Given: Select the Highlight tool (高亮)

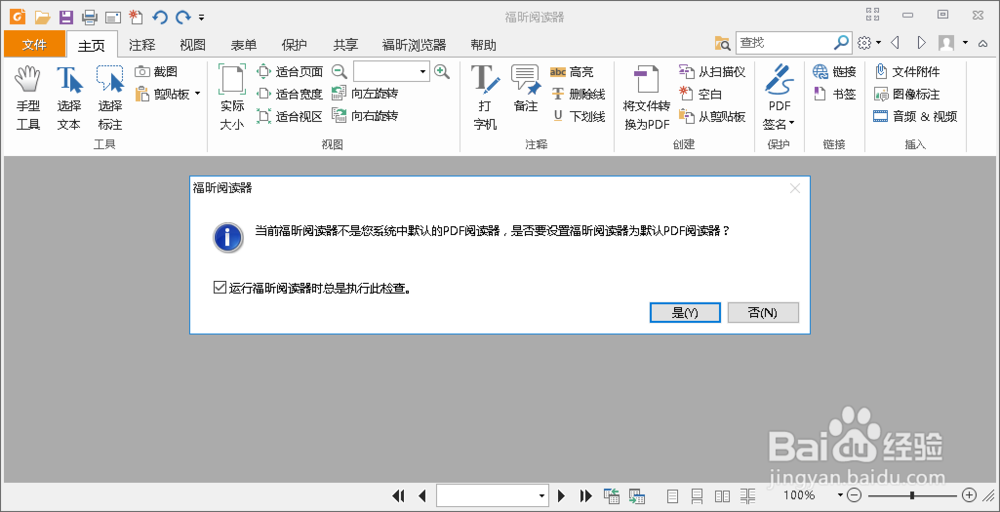Looking at the screenshot, I should coord(571,72).
